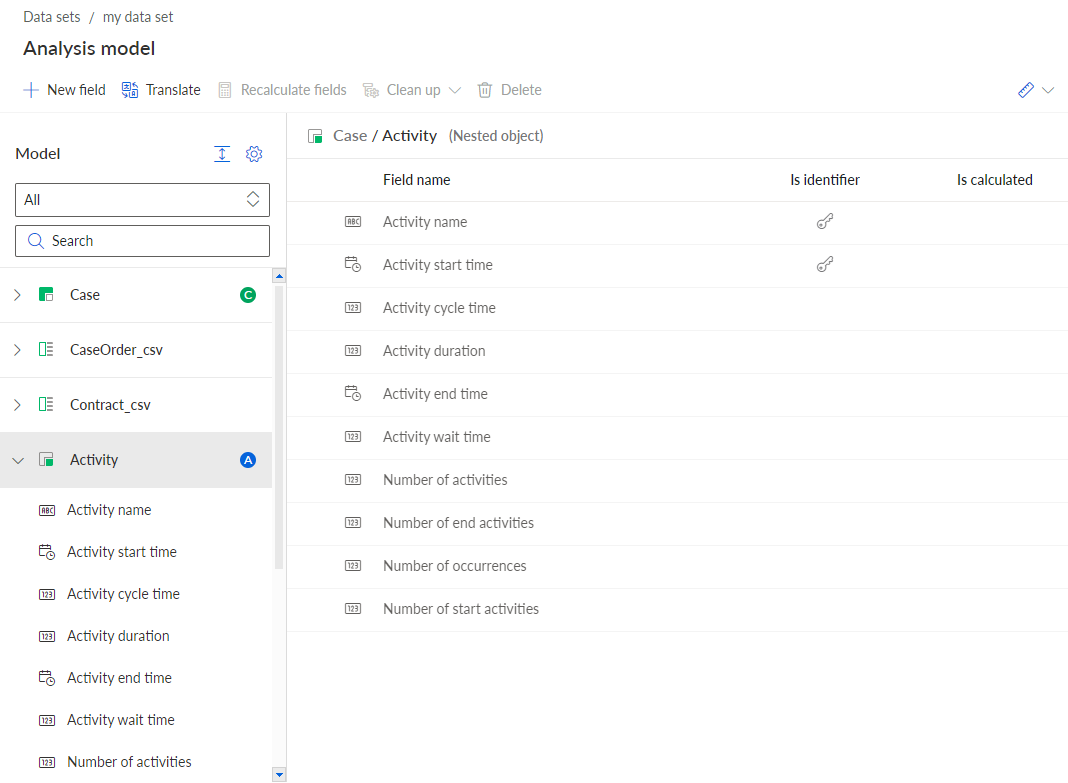The width and height of the screenshot is (1068, 783).
Task: Click text type icon of Activity name row
Action: click(x=353, y=222)
